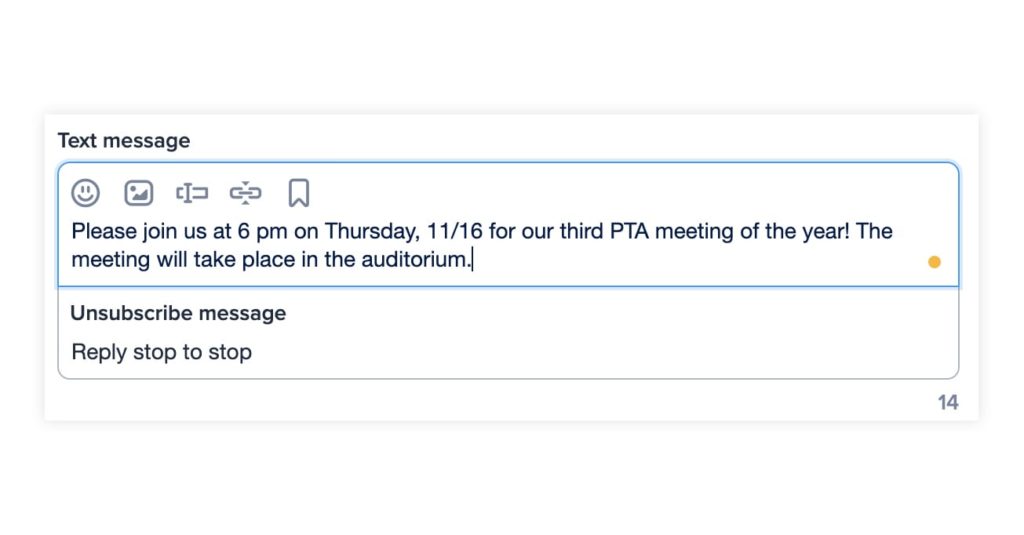The image size is (1024, 535).
Task: Click the insert image icon
Action: (x=138, y=193)
